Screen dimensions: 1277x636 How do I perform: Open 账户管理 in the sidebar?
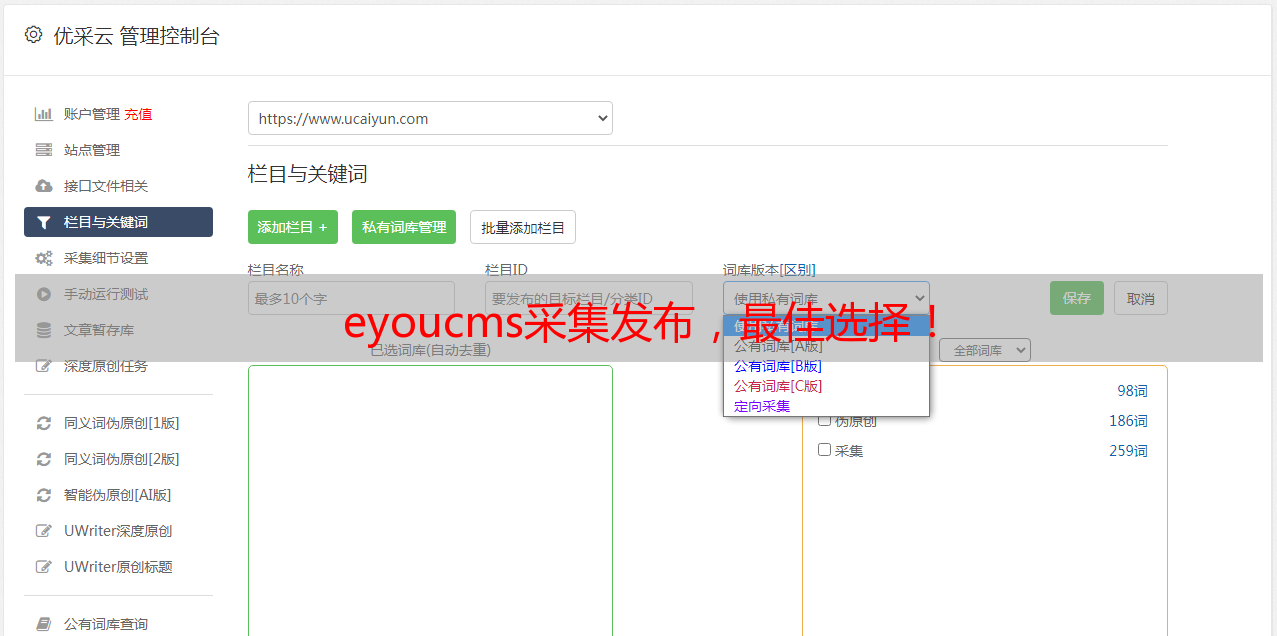[x=92, y=114]
